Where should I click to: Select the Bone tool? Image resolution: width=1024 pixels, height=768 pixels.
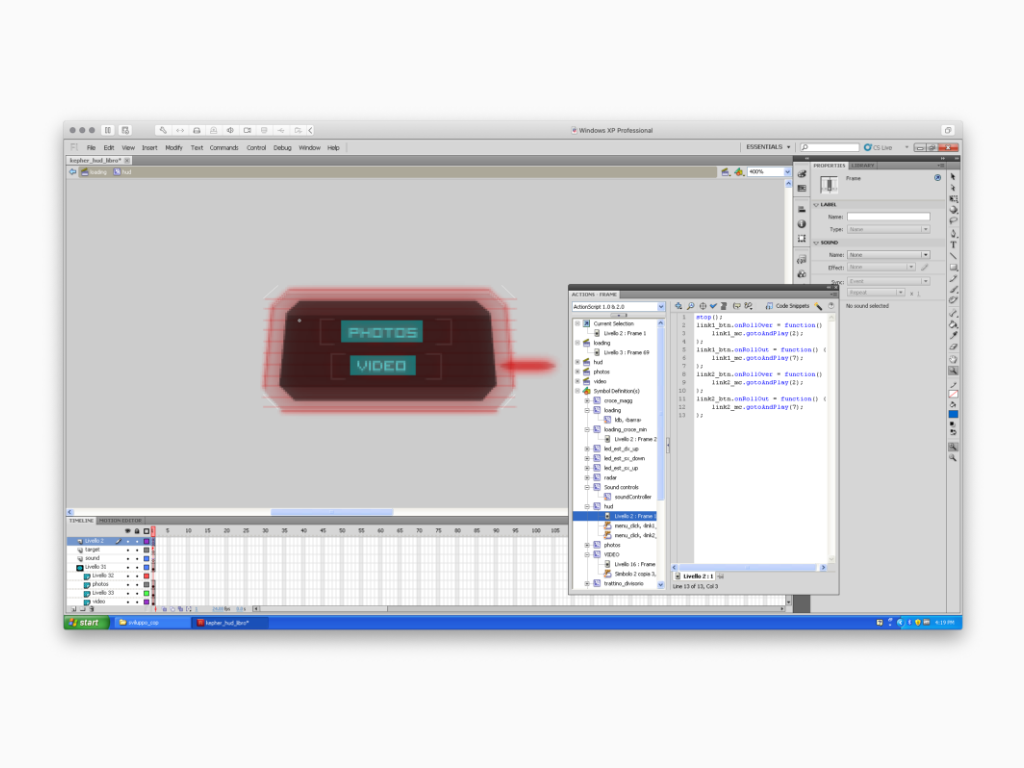[953, 313]
